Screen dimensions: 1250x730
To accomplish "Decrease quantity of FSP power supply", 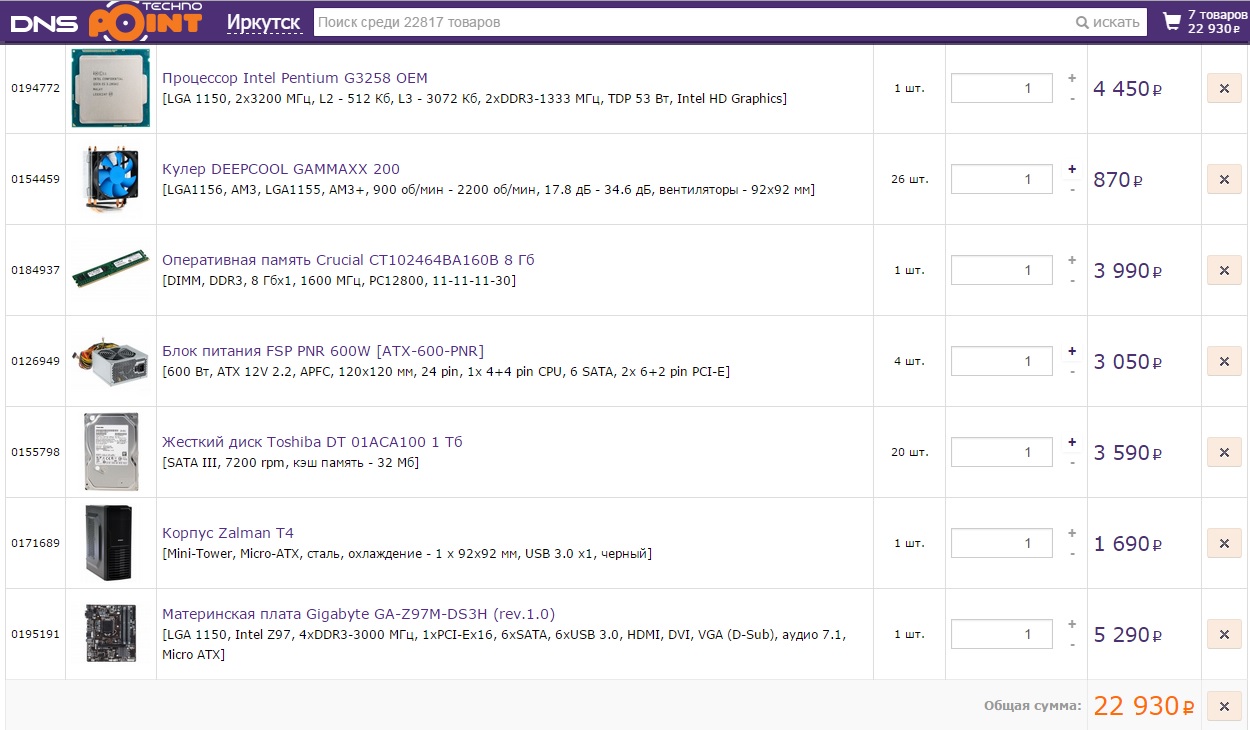I will tap(1072, 371).
